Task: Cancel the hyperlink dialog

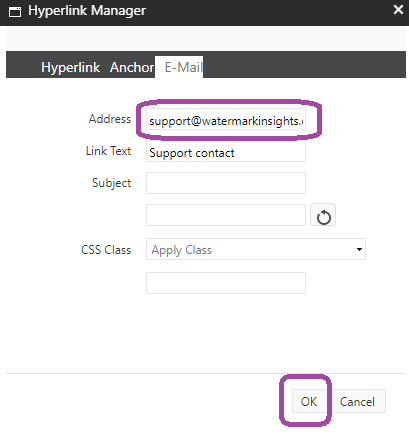Action: (357, 401)
